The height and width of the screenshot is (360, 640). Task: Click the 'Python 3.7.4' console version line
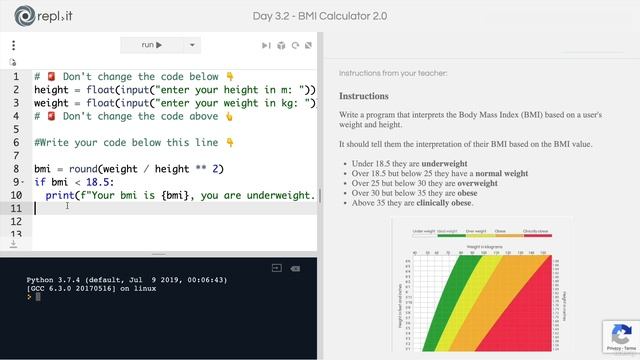127,280
